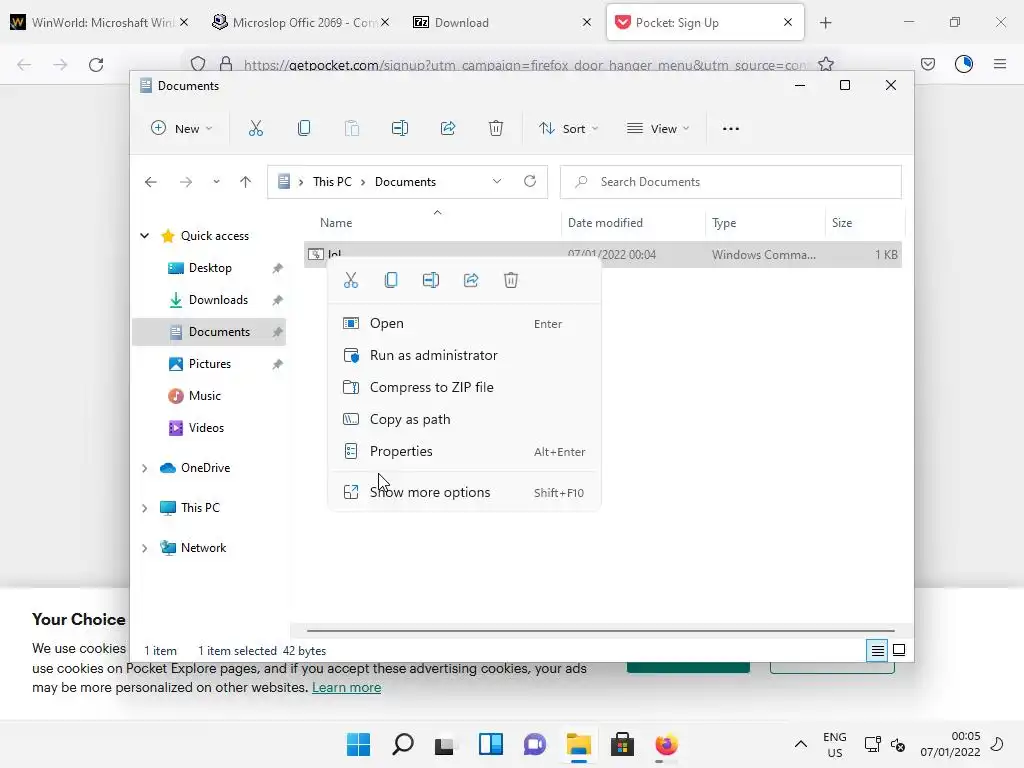Click Search Documents field

[x=731, y=182]
